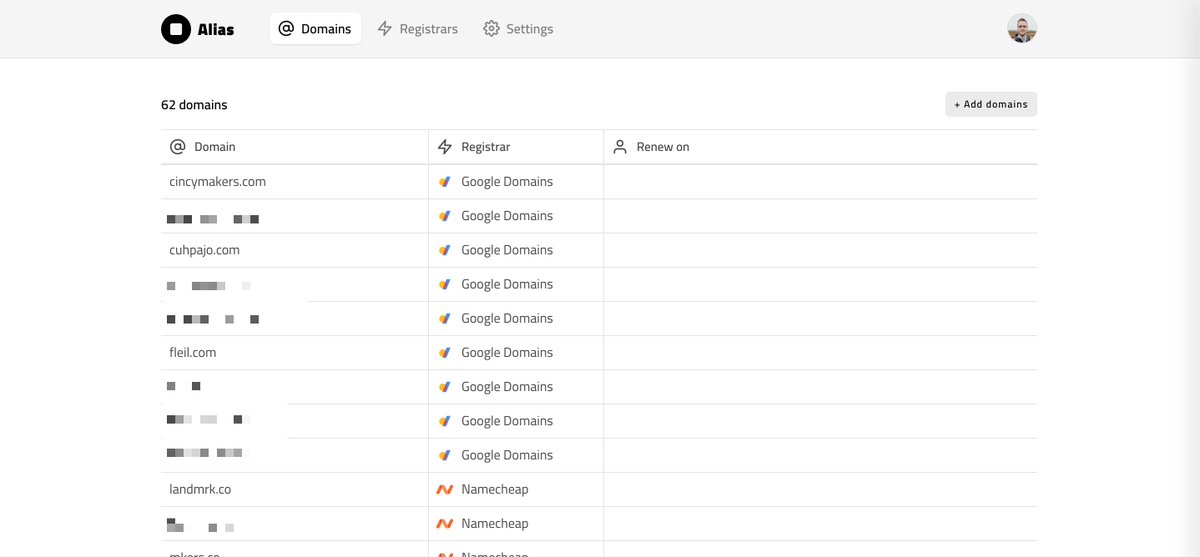
Task: Click Google Domains text in fleil.com row
Action: (507, 352)
